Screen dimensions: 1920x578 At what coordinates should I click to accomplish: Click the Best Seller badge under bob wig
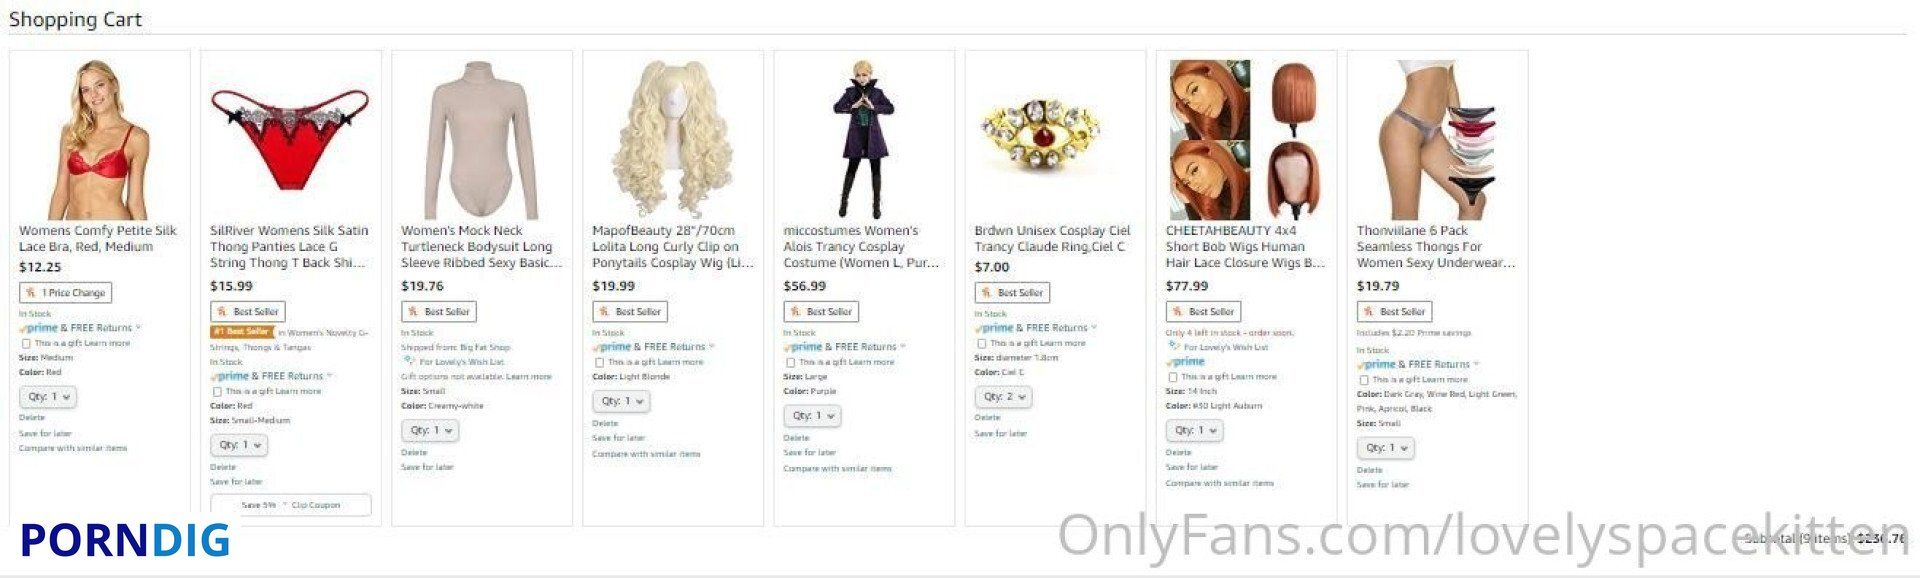[x=1203, y=312]
